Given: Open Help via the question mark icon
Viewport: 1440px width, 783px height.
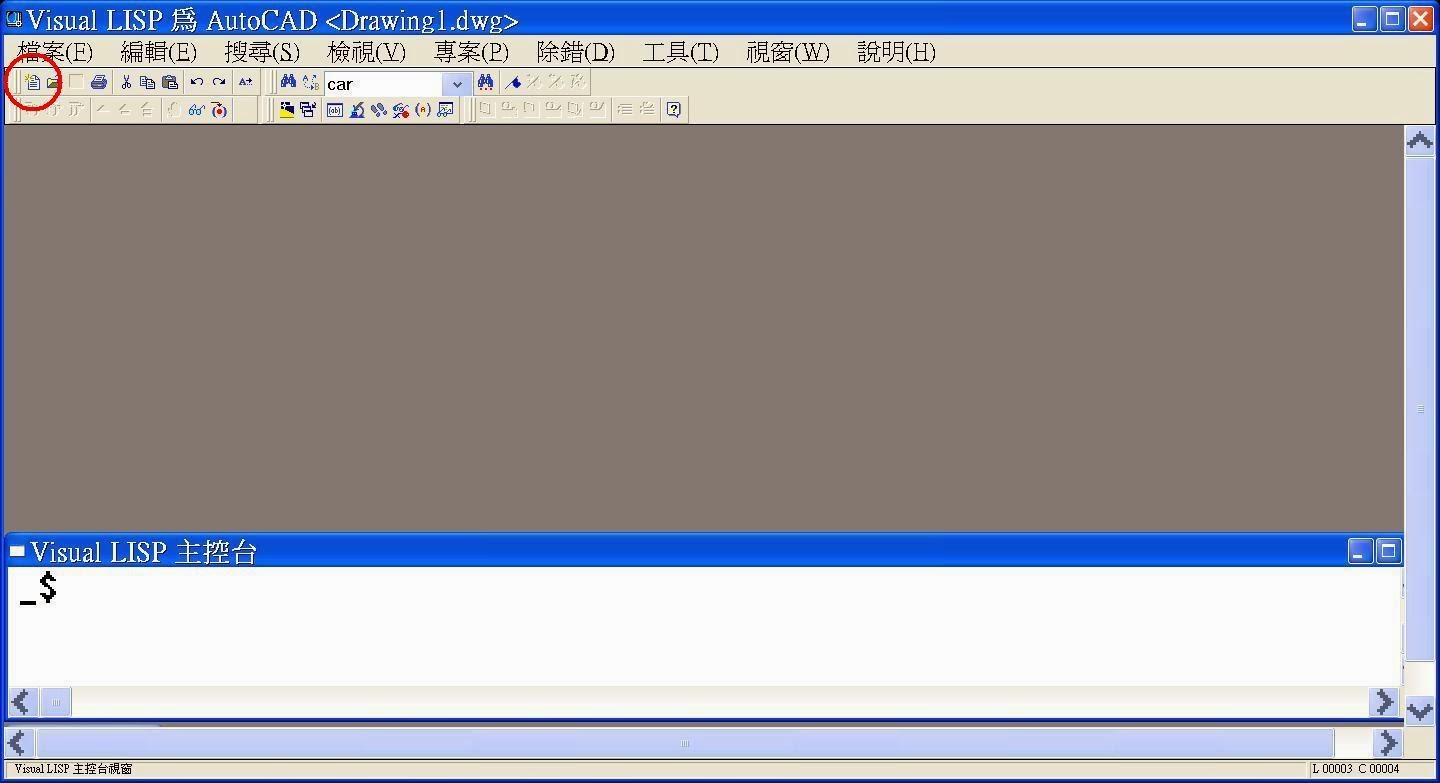Looking at the screenshot, I should 673,110.
